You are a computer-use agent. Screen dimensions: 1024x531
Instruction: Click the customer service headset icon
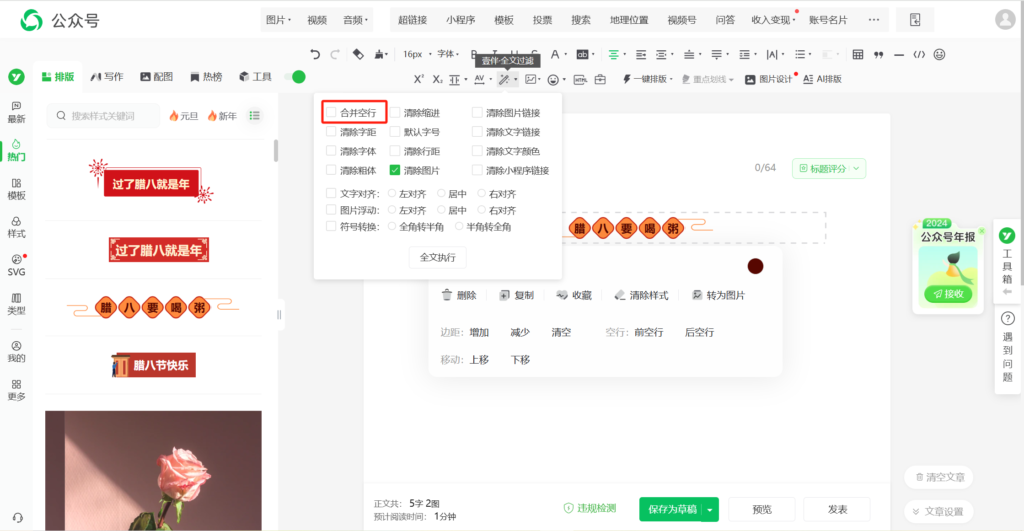[18, 517]
